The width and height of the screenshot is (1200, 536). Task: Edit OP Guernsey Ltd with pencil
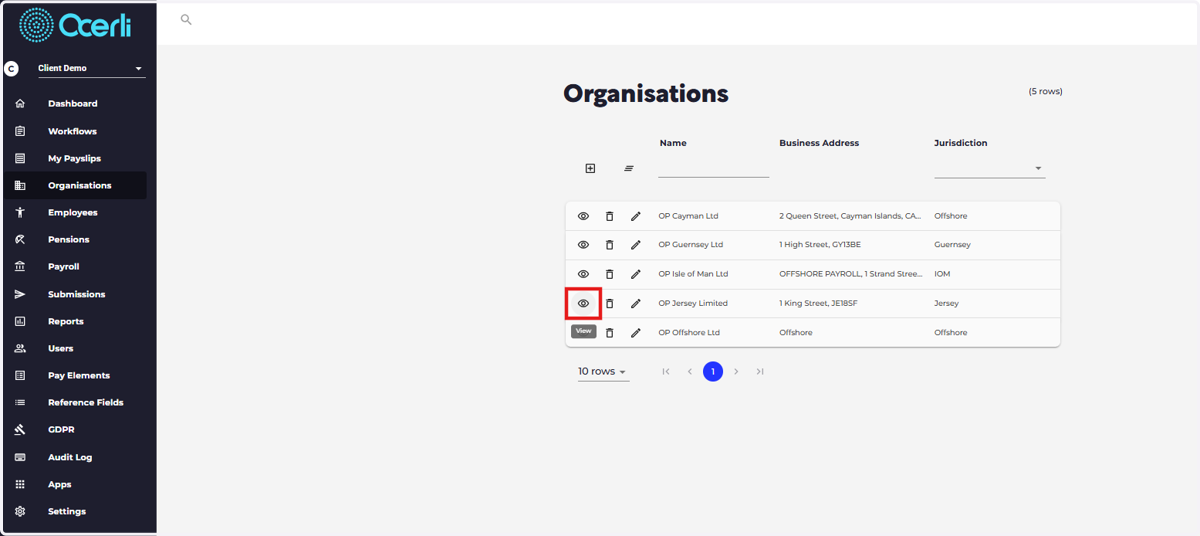tap(635, 245)
